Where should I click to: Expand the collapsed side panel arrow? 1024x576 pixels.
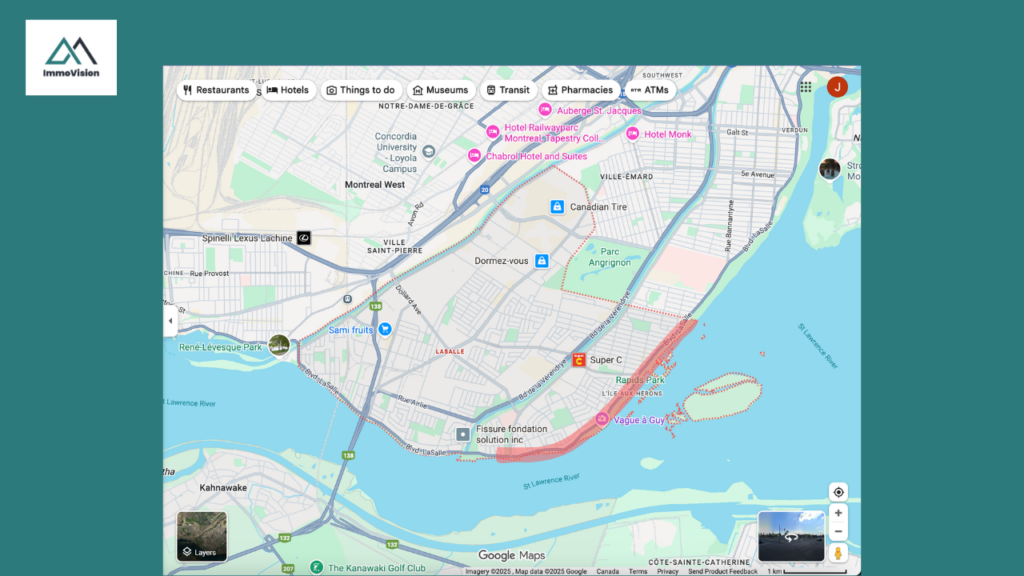pos(170,322)
